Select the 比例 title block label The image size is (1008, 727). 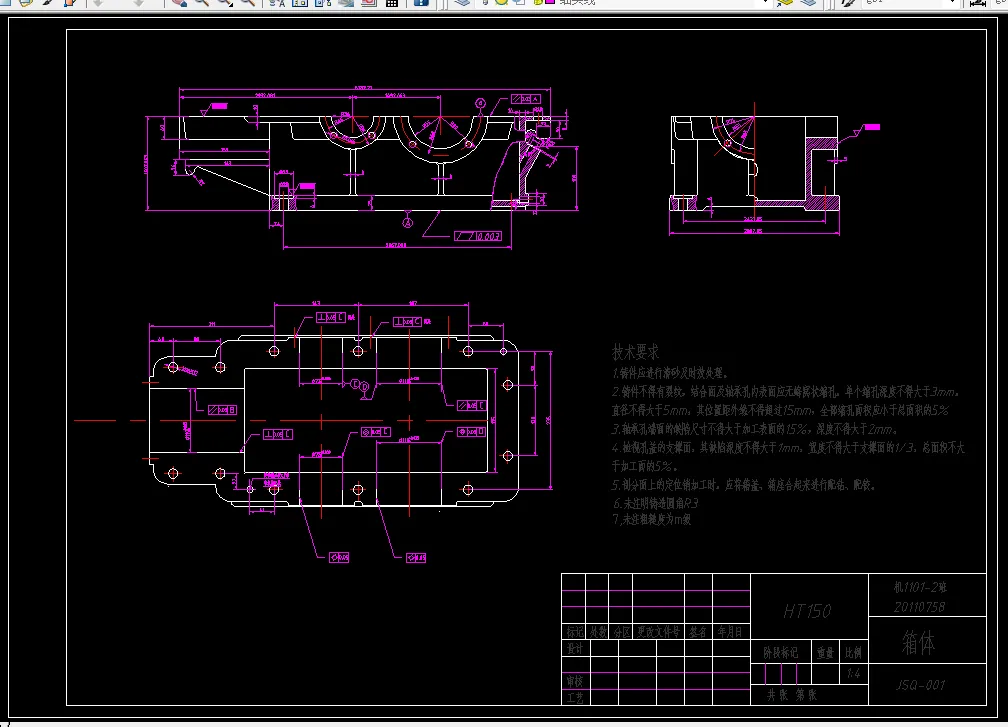coord(853,653)
